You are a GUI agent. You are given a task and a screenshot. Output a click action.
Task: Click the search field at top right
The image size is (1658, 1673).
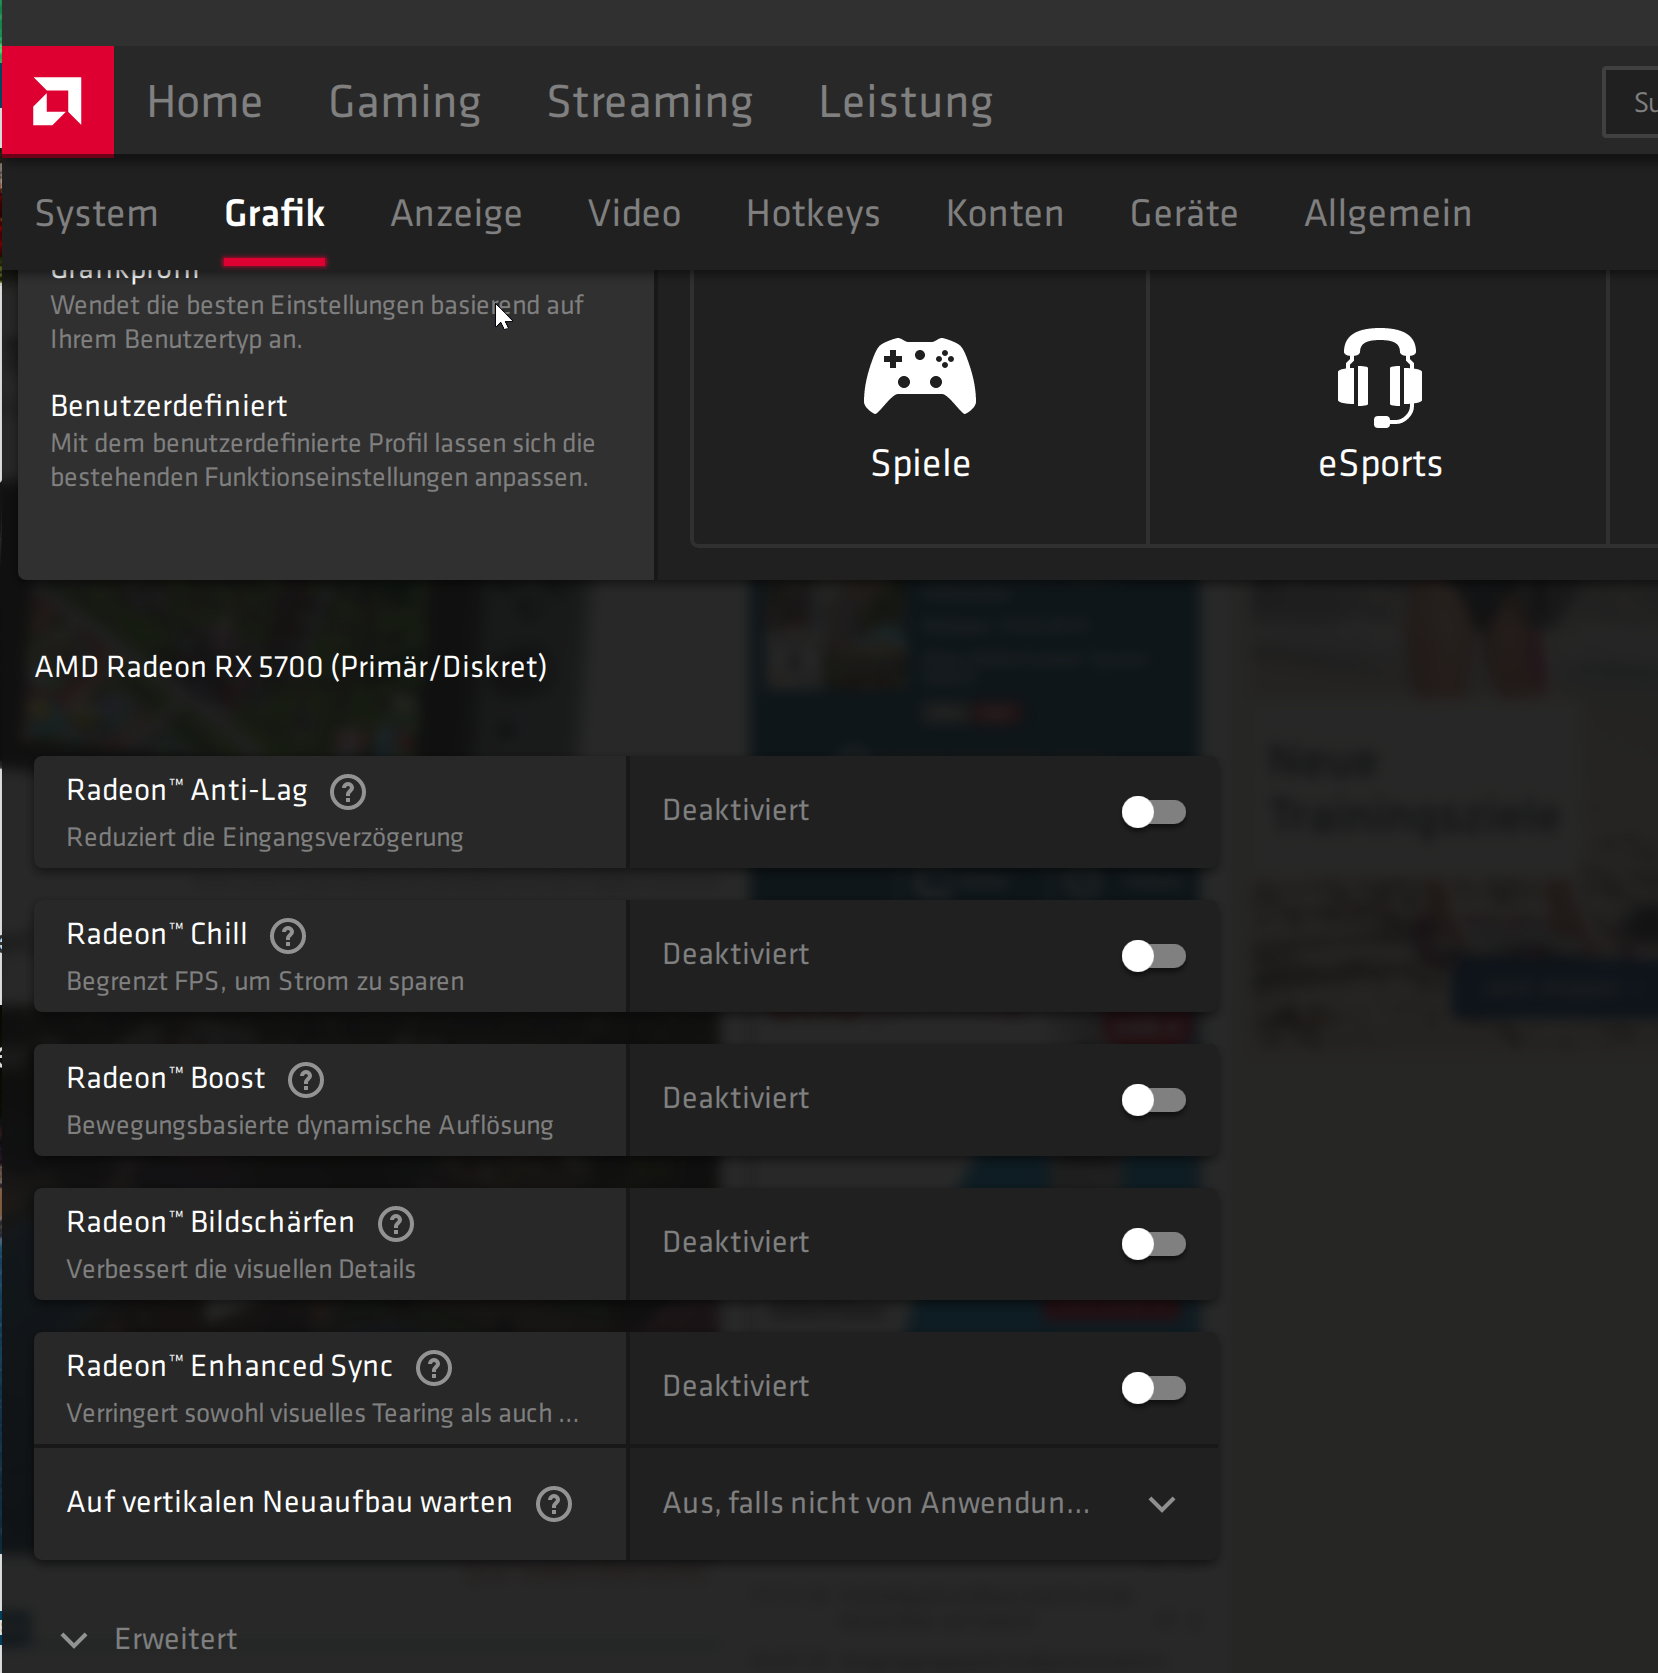1631,102
